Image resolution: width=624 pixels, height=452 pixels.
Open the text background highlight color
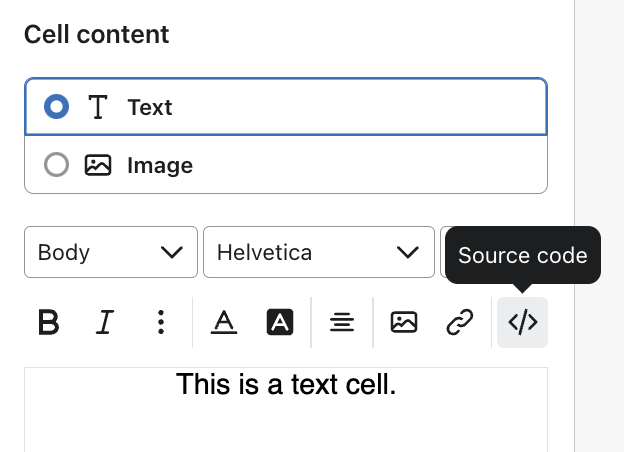pos(280,322)
